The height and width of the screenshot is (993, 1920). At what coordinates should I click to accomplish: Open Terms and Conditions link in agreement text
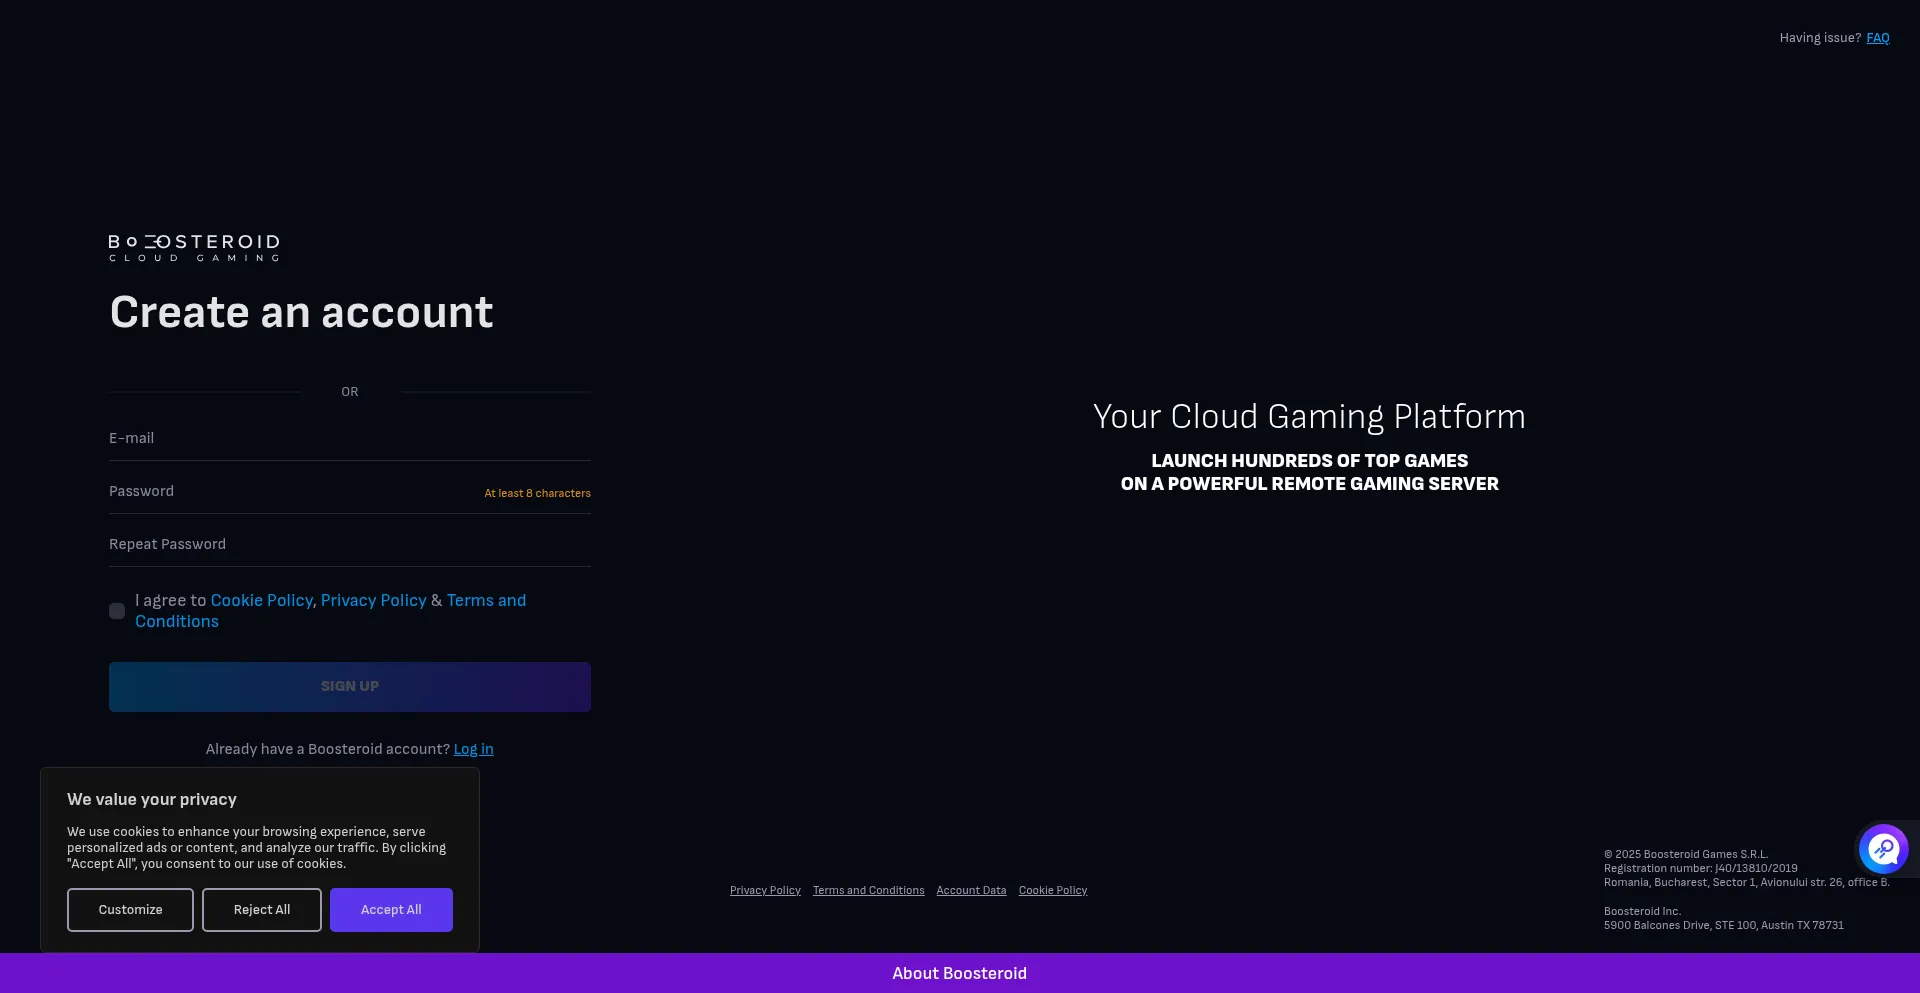pos(330,611)
